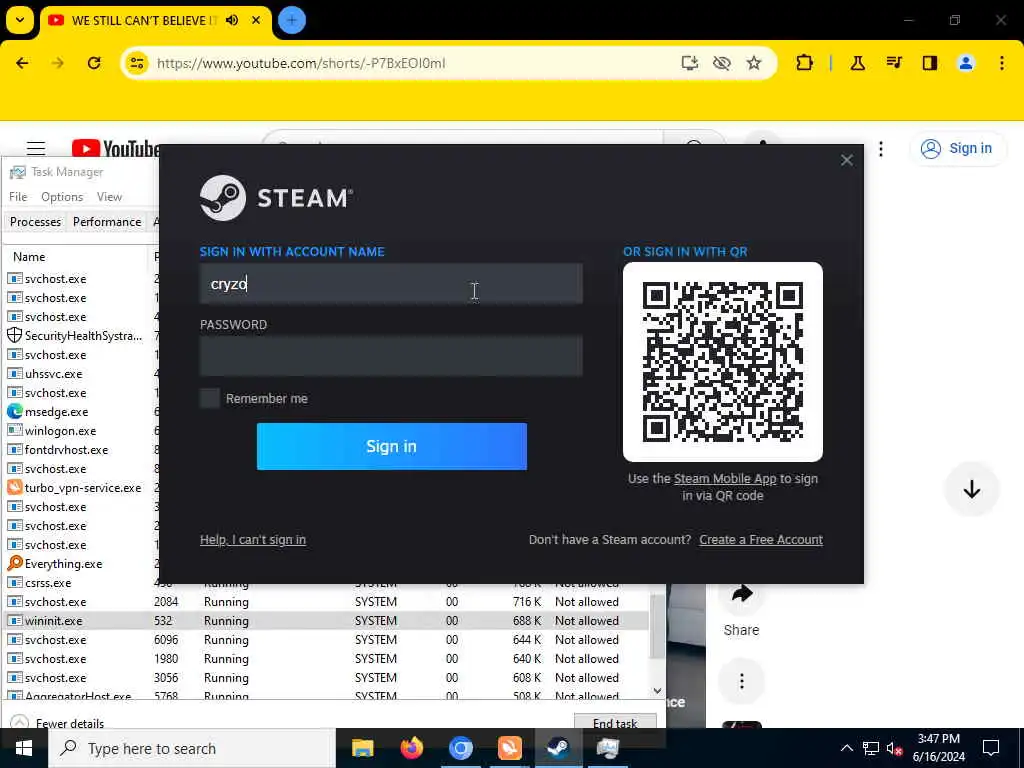1024x768 pixels.
Task: Open File Explorer from the taskbar
Action: click(x=362, y=748)
